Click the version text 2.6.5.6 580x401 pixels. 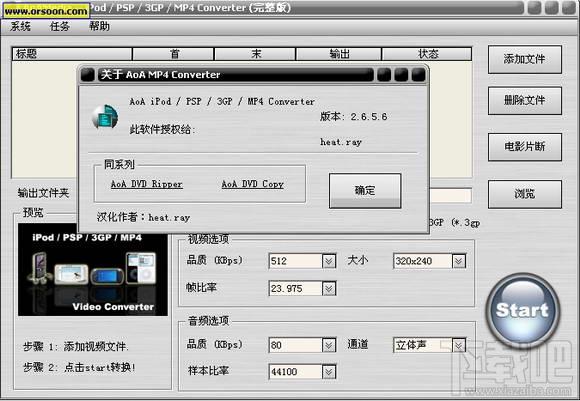pos(353,117)
